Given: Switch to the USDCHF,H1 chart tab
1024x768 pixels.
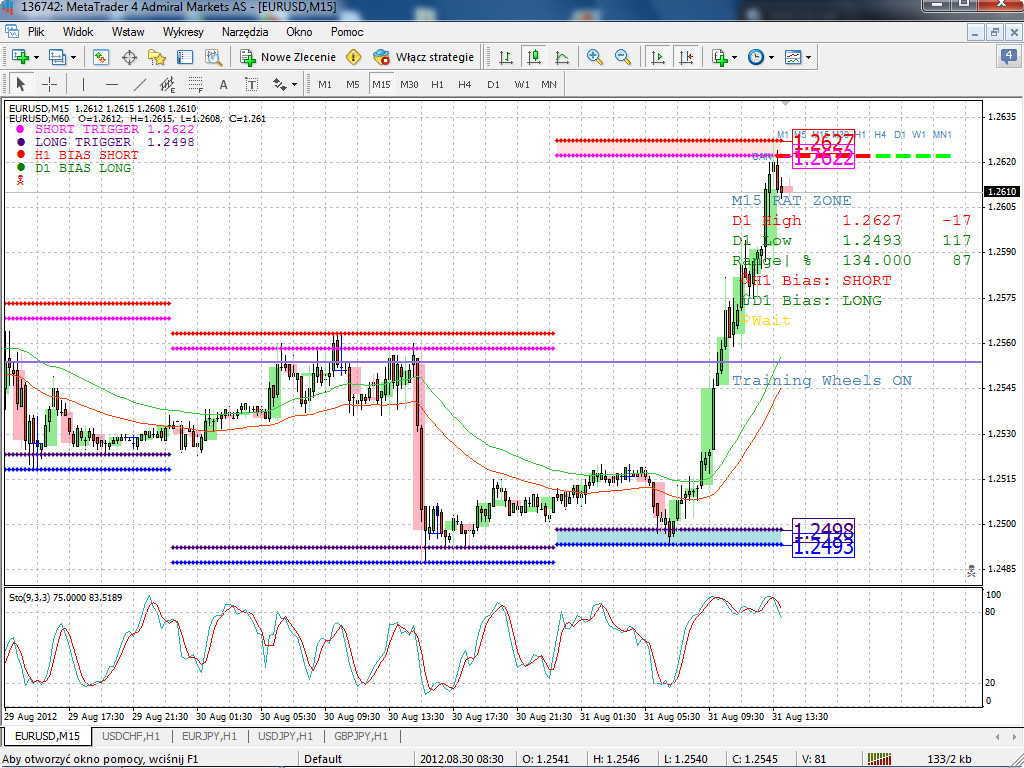Looking at the screenshot, I should coord(133,737).
